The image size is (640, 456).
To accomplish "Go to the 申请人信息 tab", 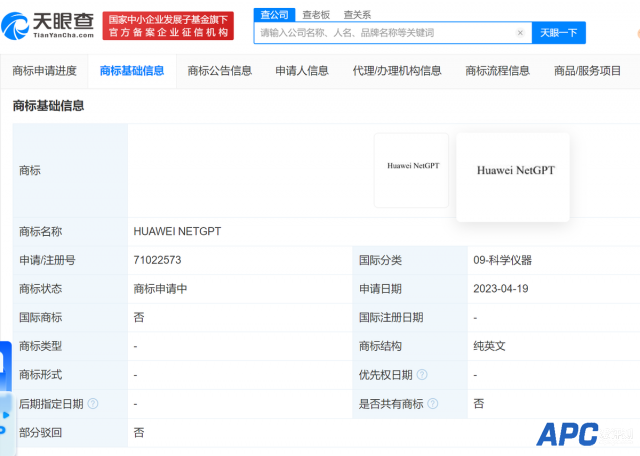I will click(302, 71).
